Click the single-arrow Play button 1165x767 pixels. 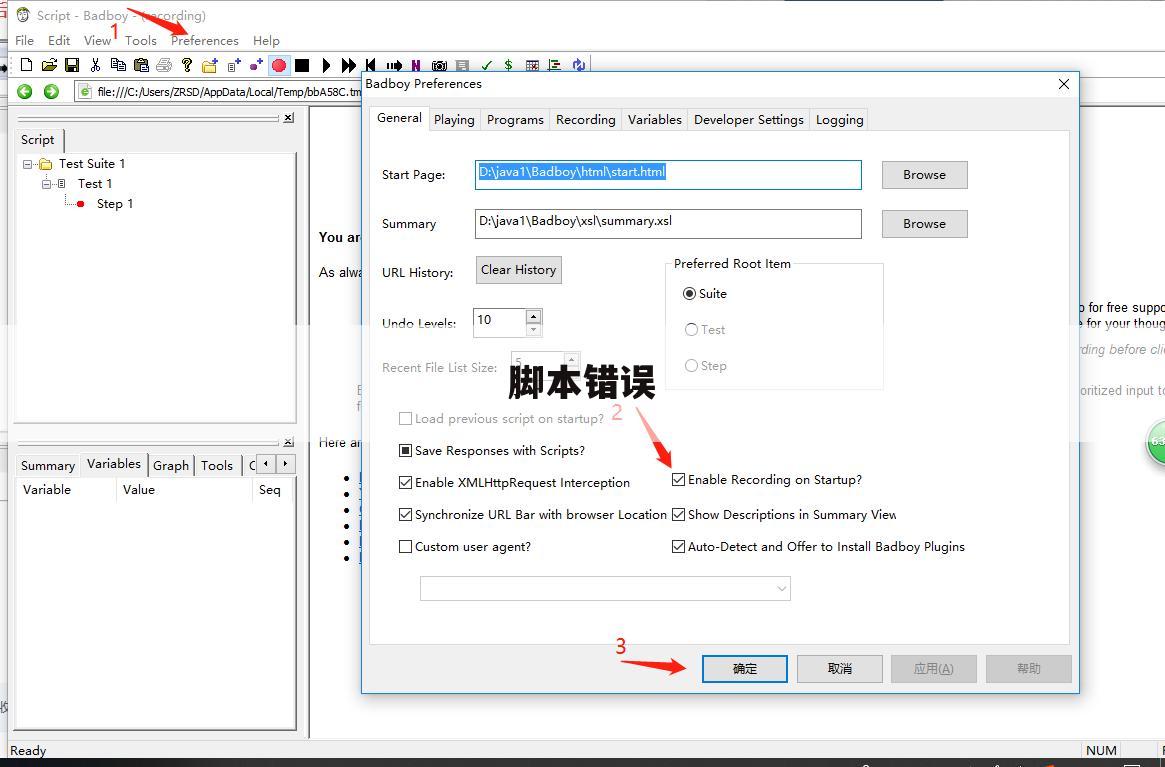325,65
